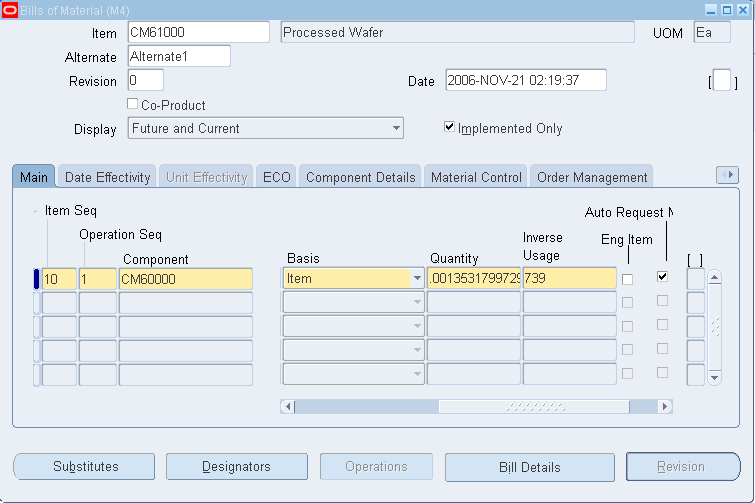
Task: Select the CM60000 row record indicator
Action: click(37, 279)
